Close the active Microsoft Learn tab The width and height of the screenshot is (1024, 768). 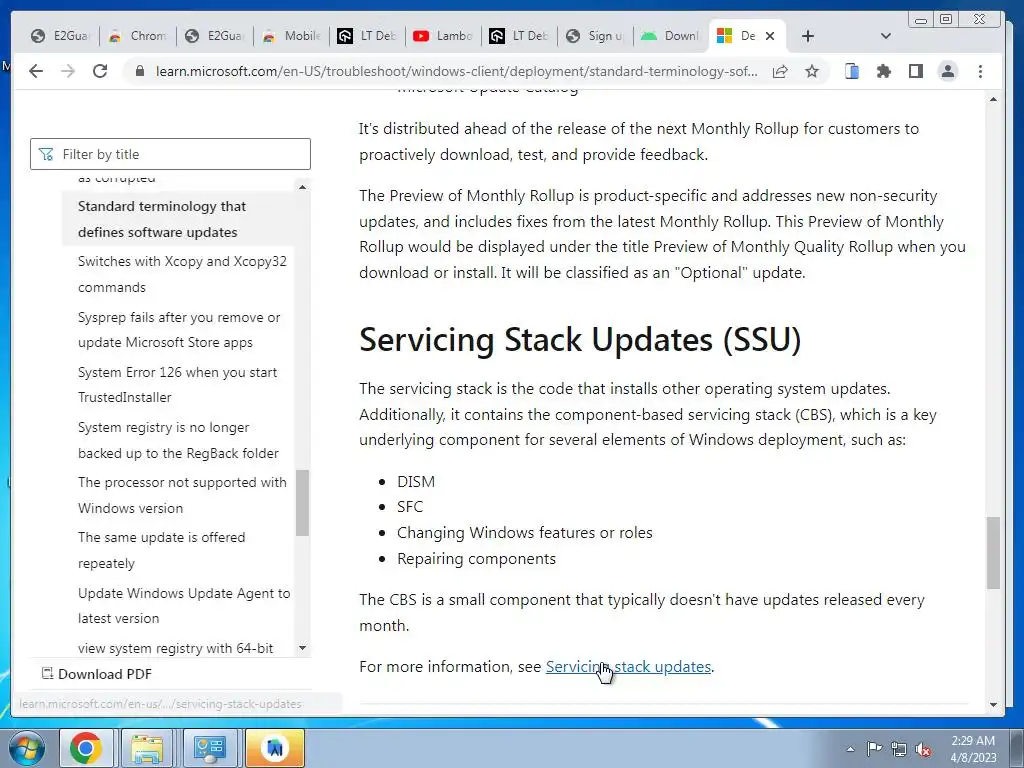click(x=770, y=36)
